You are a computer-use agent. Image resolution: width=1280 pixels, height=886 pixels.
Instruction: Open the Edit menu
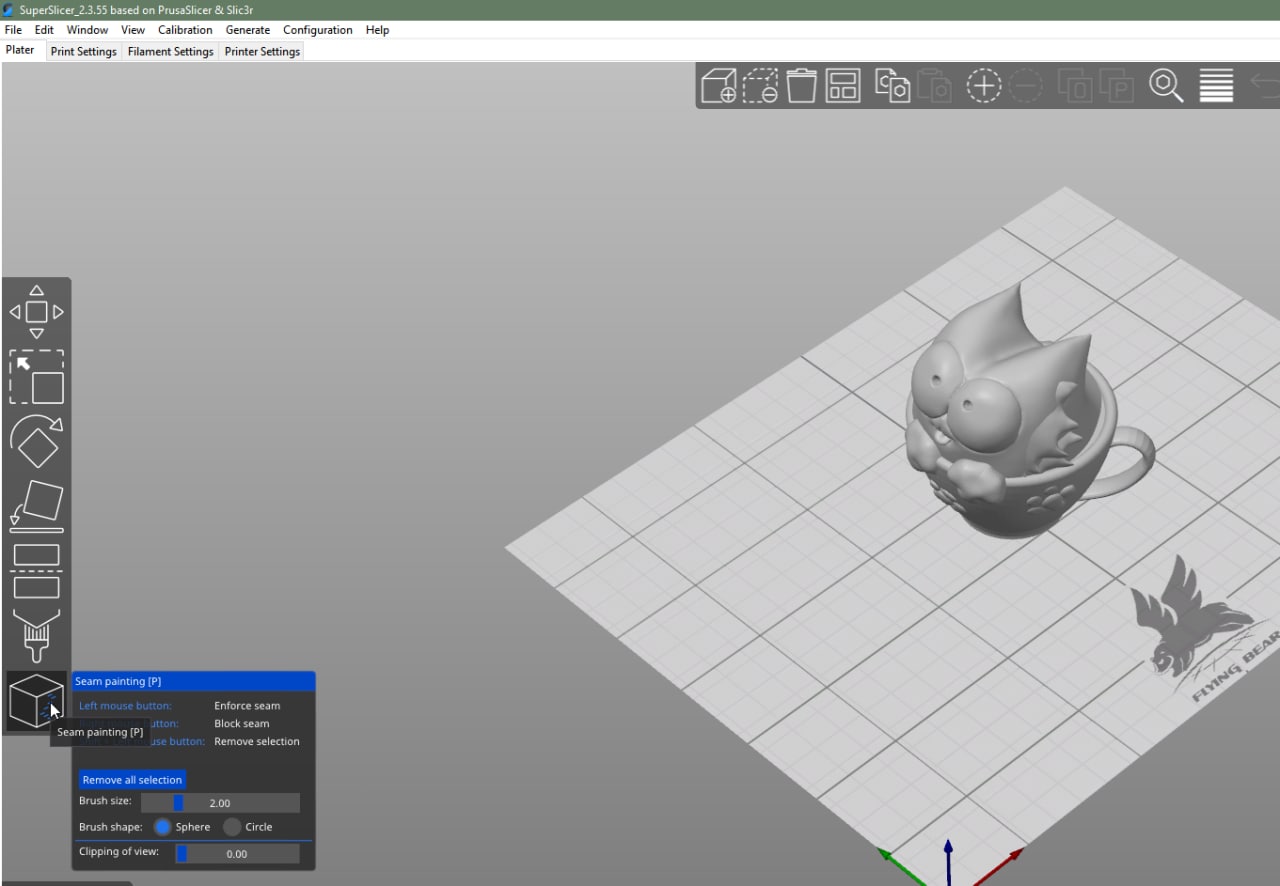[44, 30]
